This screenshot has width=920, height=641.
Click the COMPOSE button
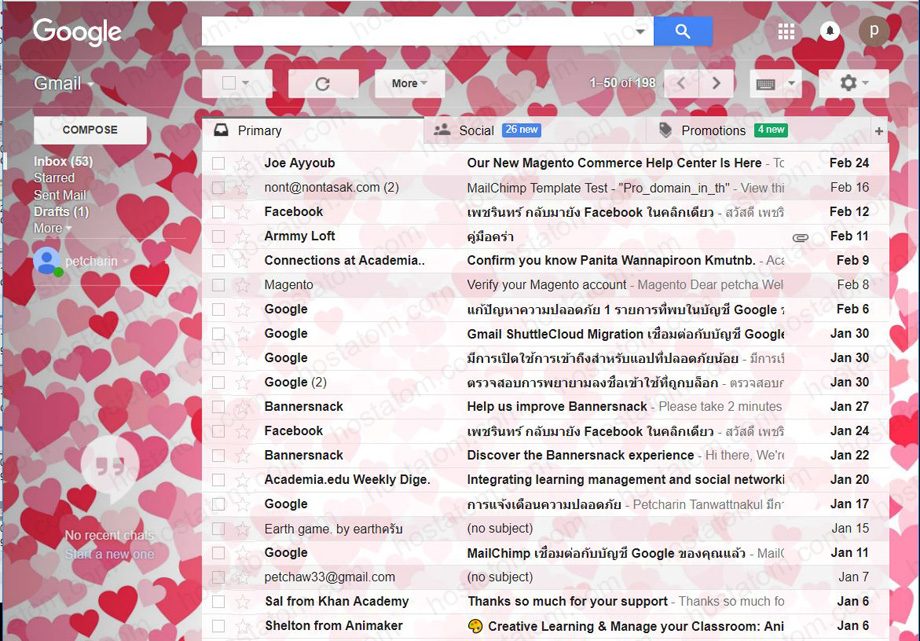pyautogui.click(x=89, y=129)
